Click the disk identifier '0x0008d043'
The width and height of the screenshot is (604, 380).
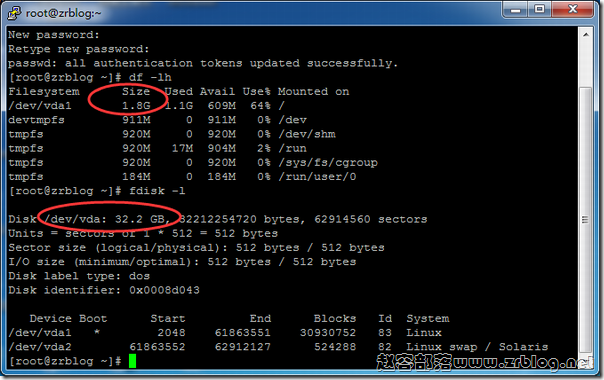(164, 290)
